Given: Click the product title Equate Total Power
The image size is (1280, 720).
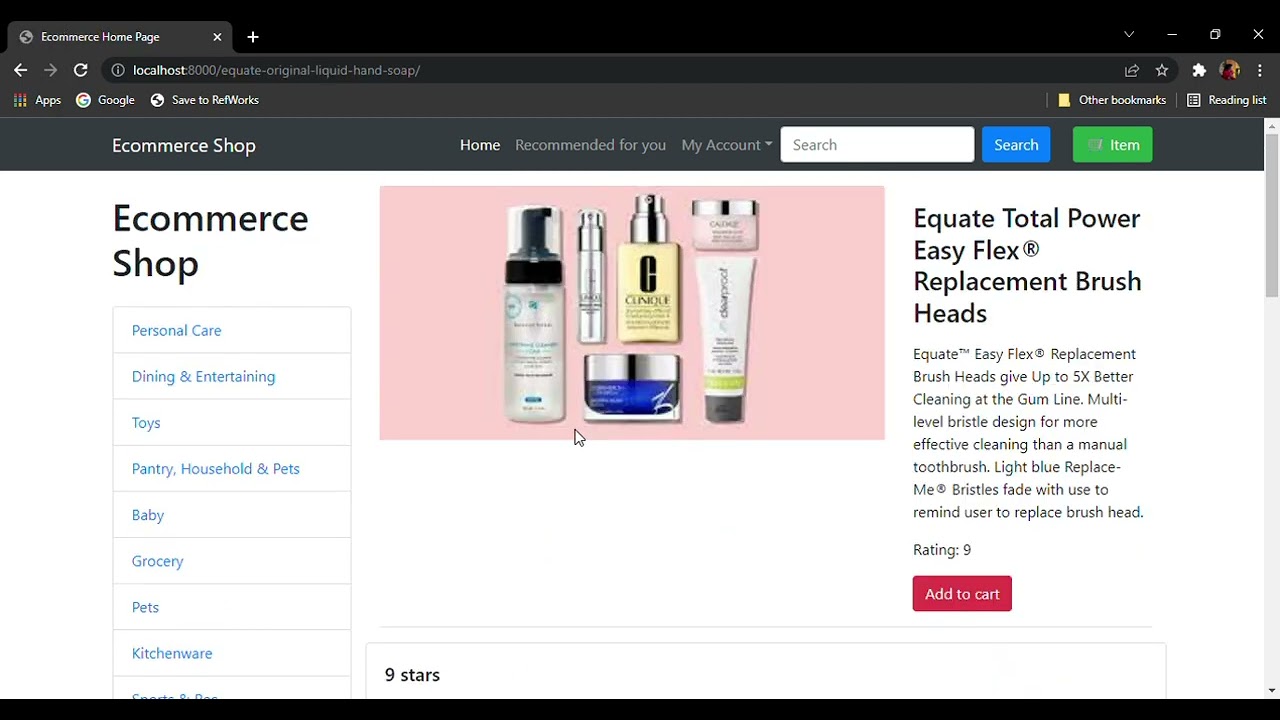Looking at the screenshot, I should (1027, 265).
